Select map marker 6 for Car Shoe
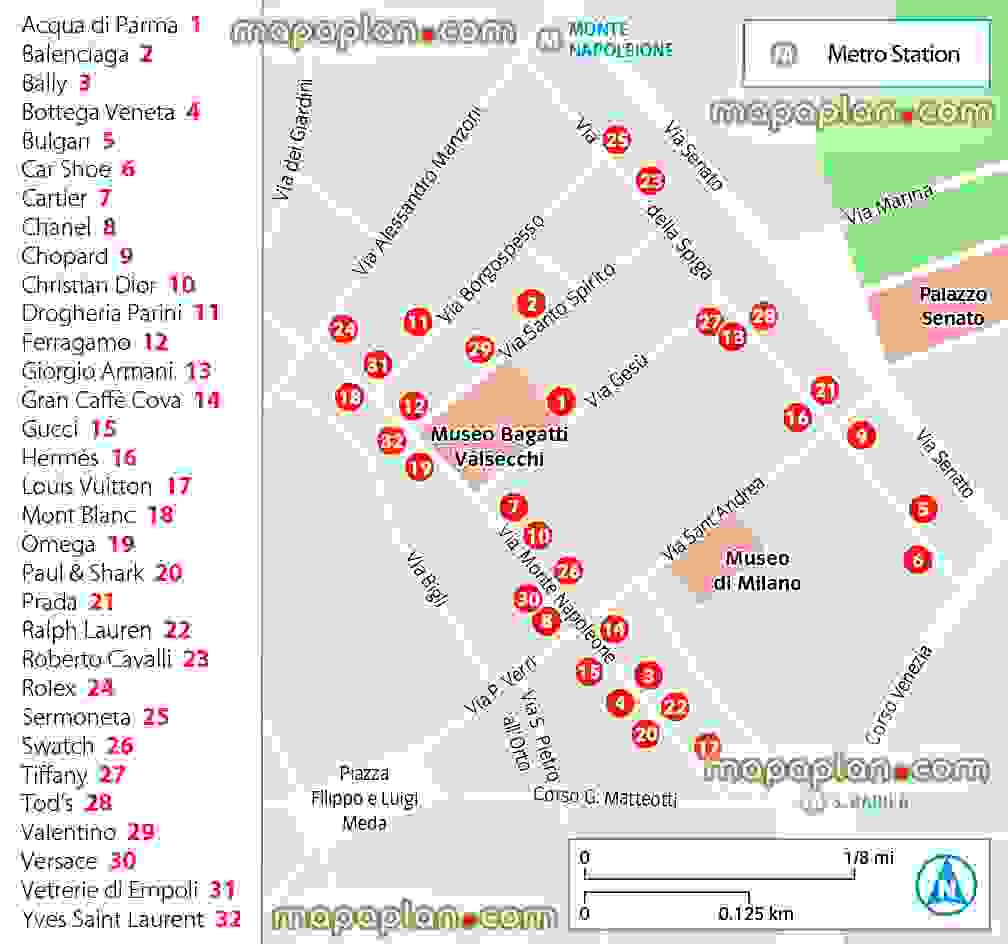 (917, 559)
